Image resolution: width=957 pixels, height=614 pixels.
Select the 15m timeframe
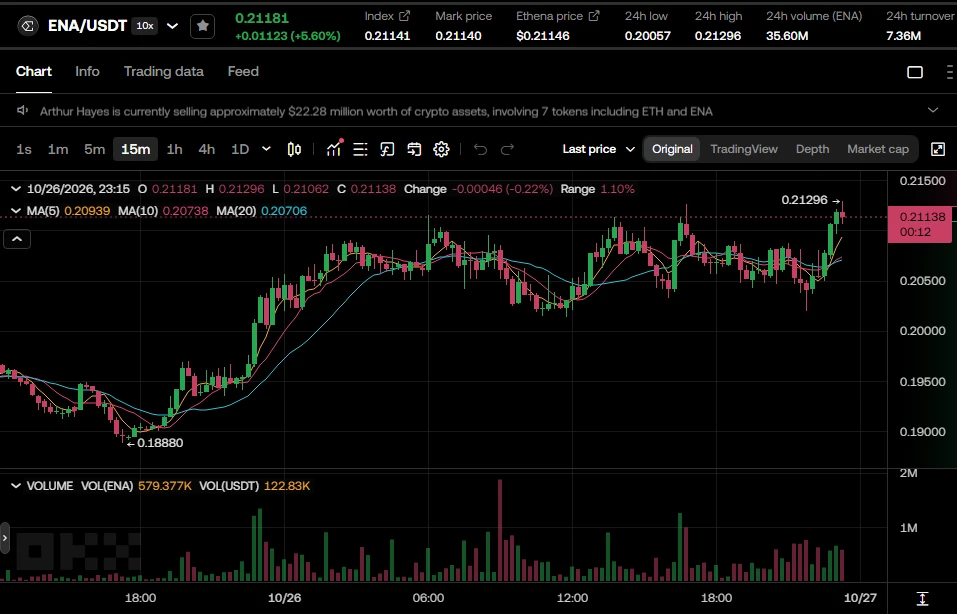pyautogui.click(x=135, y=149)
